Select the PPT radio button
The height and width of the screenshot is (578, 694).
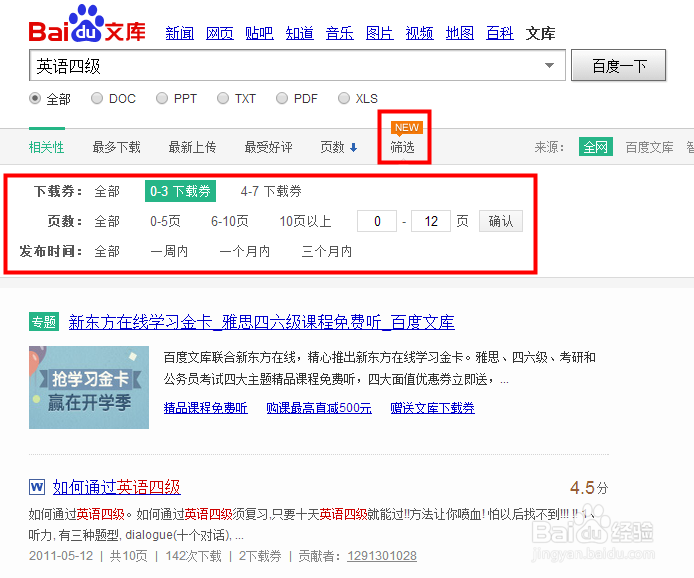(162, 98)
